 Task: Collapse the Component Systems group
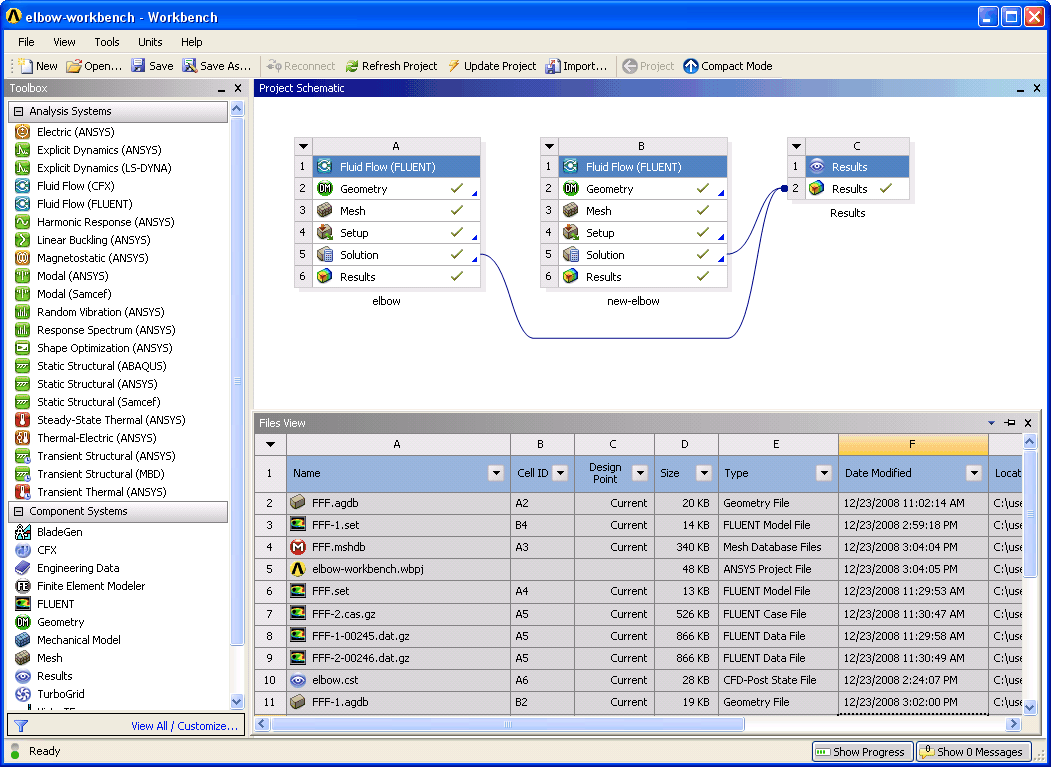click(x=19, y=511)
